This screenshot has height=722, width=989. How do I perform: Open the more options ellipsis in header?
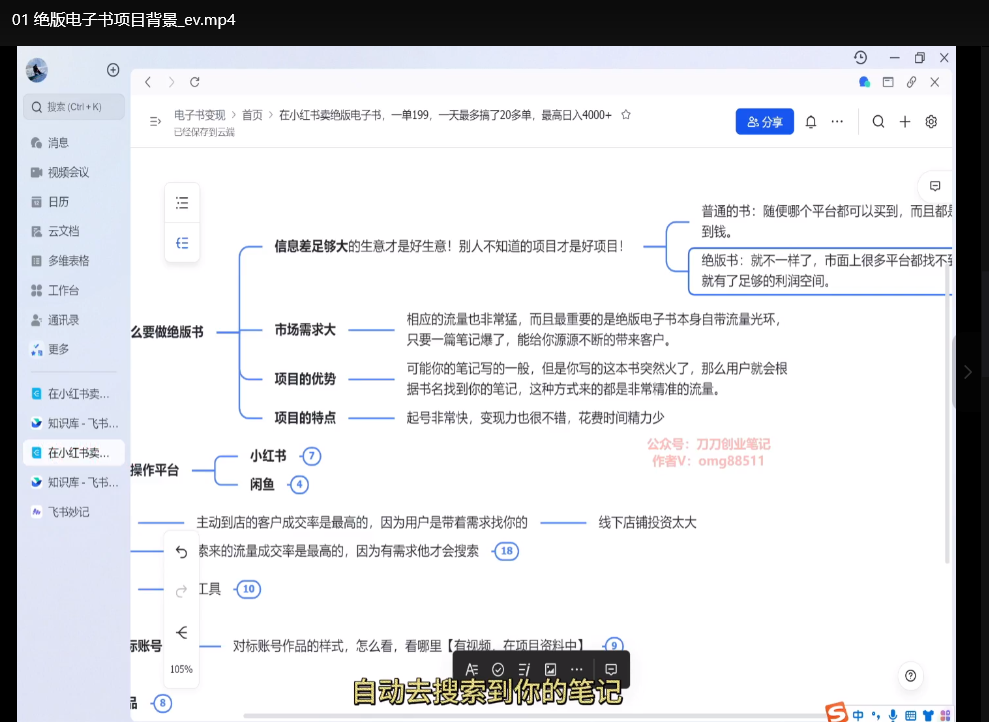(x=837, y=122)
